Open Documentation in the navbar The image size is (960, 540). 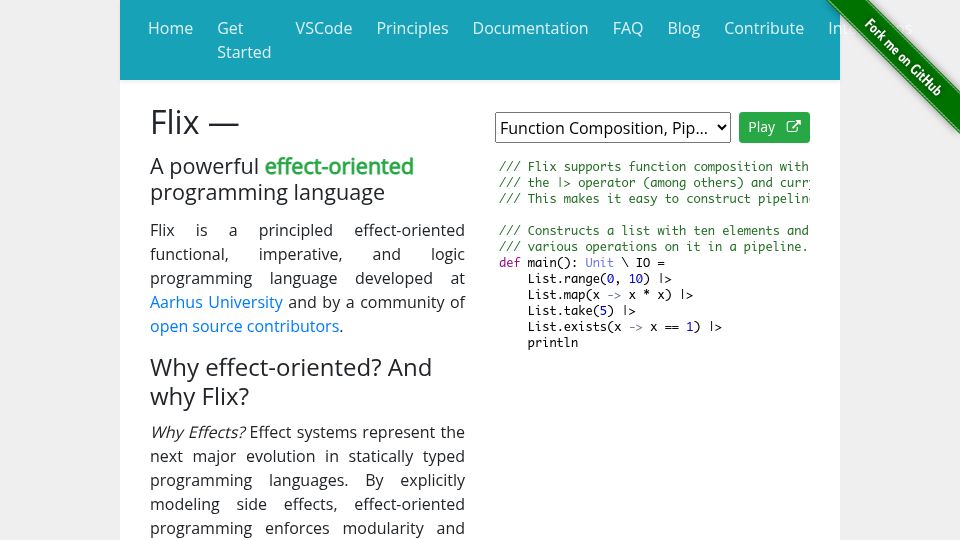[x=530, y=28]
